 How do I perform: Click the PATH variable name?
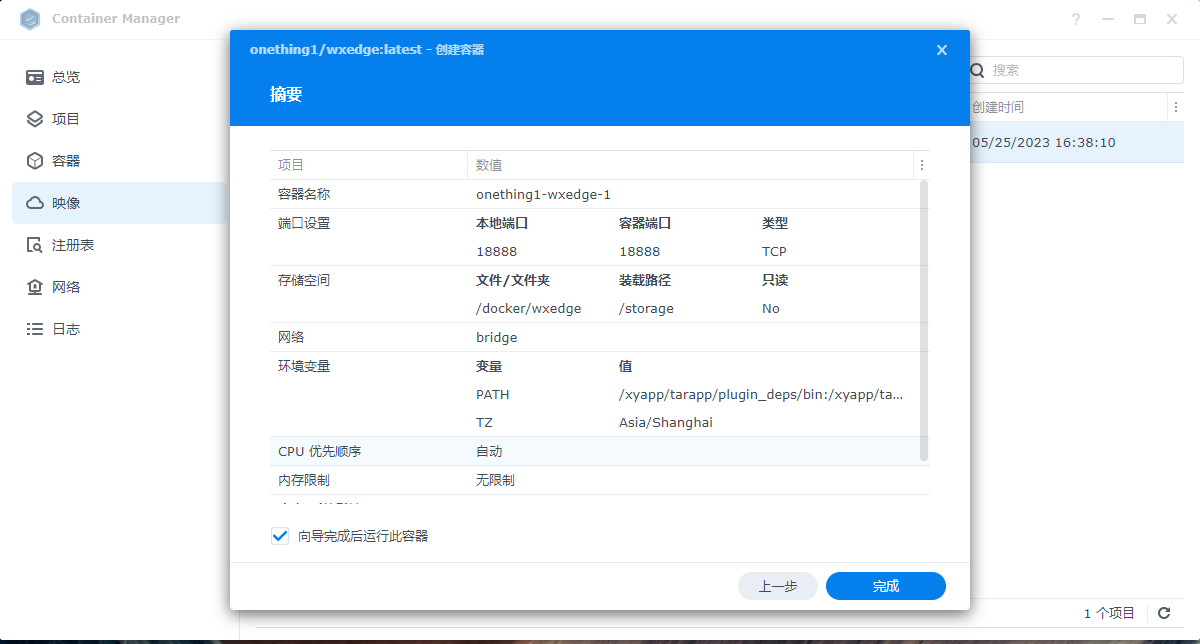(x=493, y=395)
